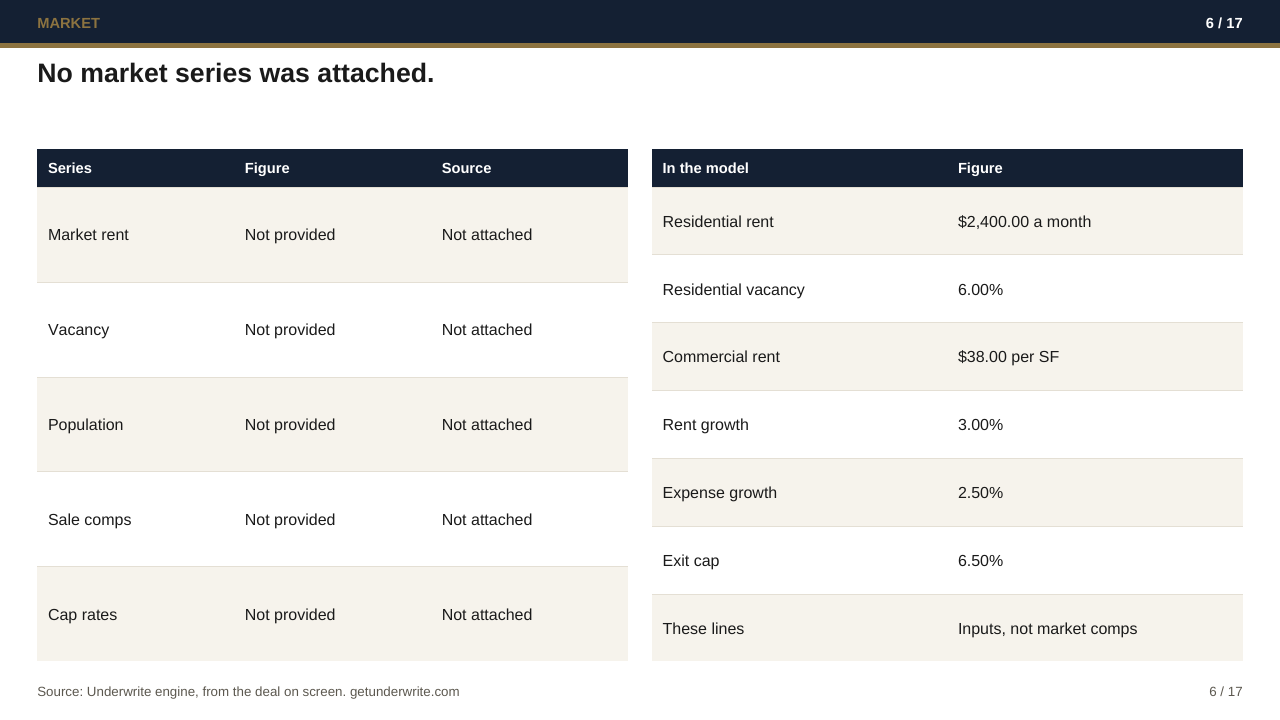The height and width of the screenshot is (720, 1280).
Task: Select the $38.00 per SF value
Action: tap(1008, 357)
